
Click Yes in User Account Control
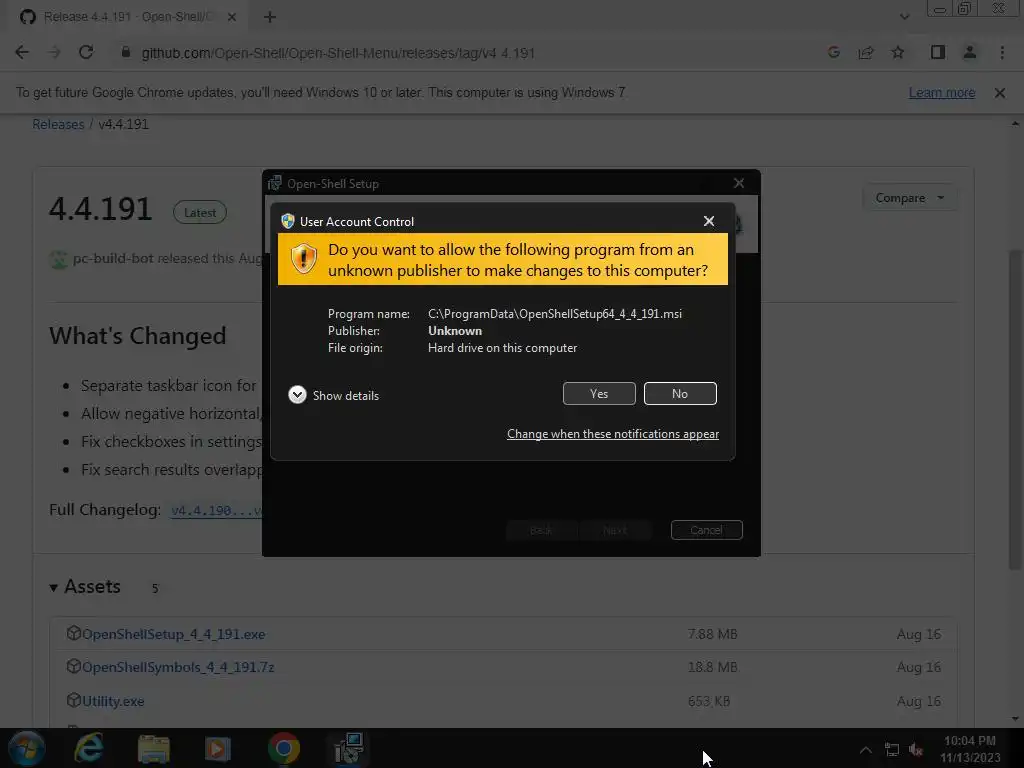tap(599, 394)
